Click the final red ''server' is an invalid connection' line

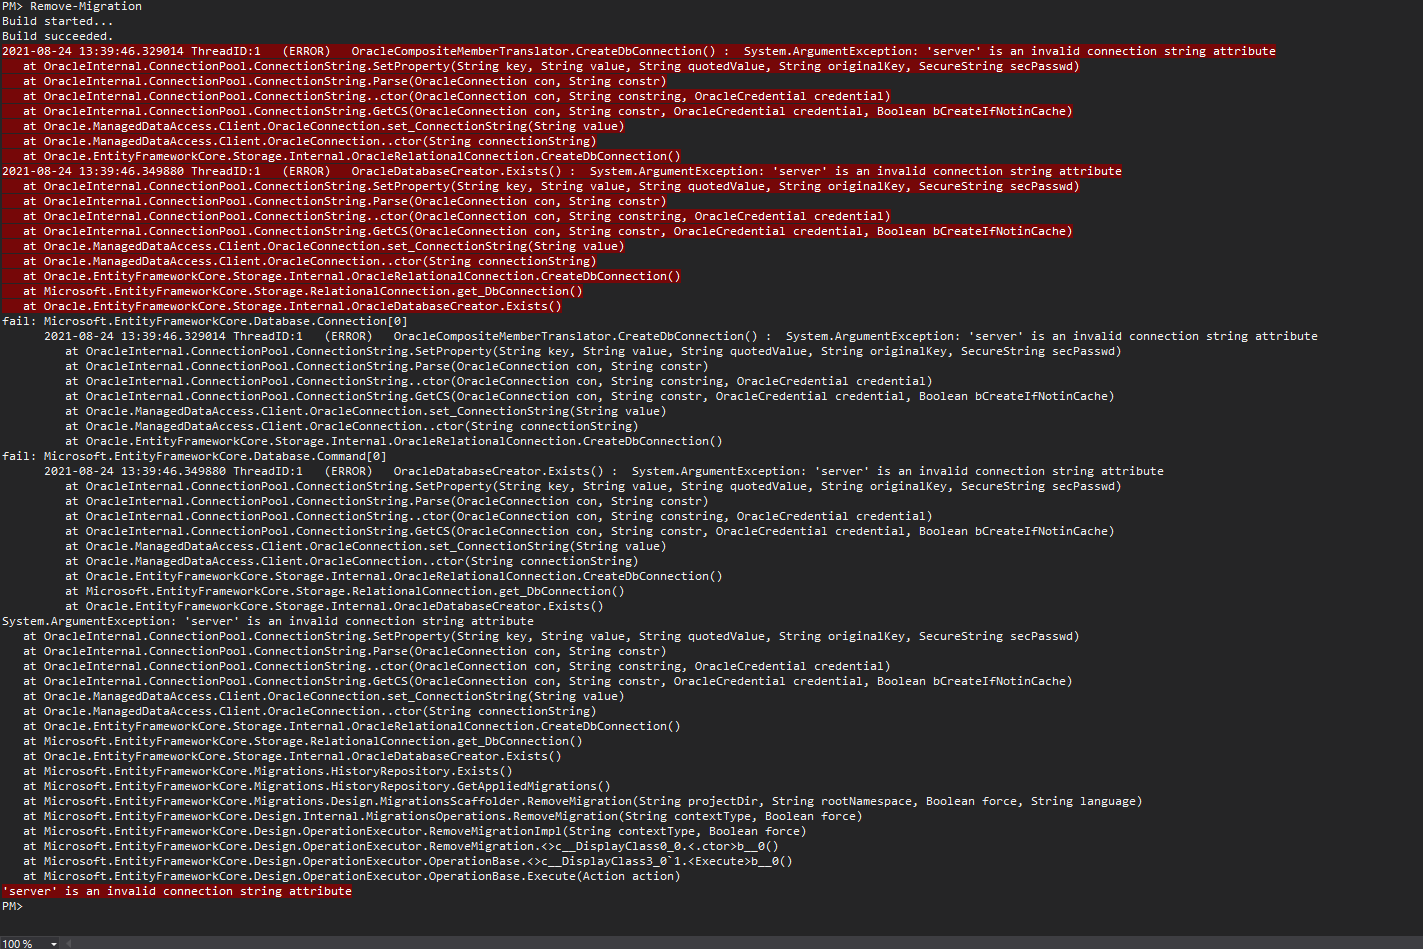pos(177,891)
